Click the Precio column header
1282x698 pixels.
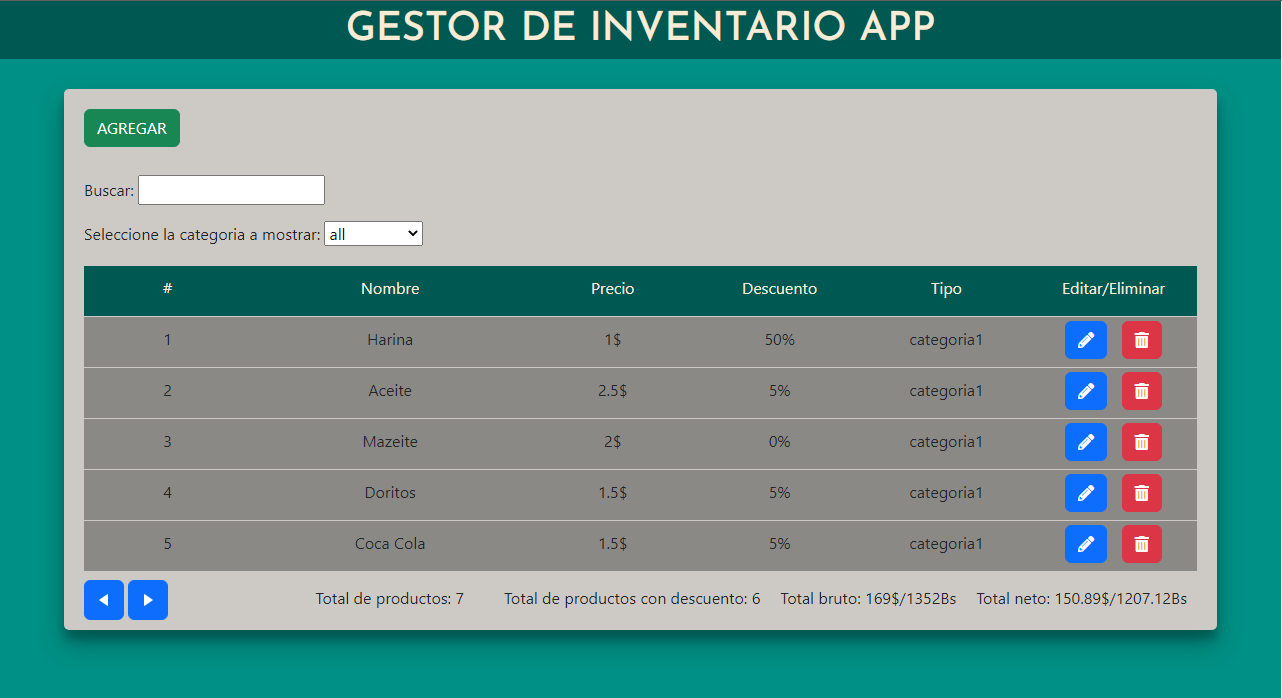pos(613,289)
